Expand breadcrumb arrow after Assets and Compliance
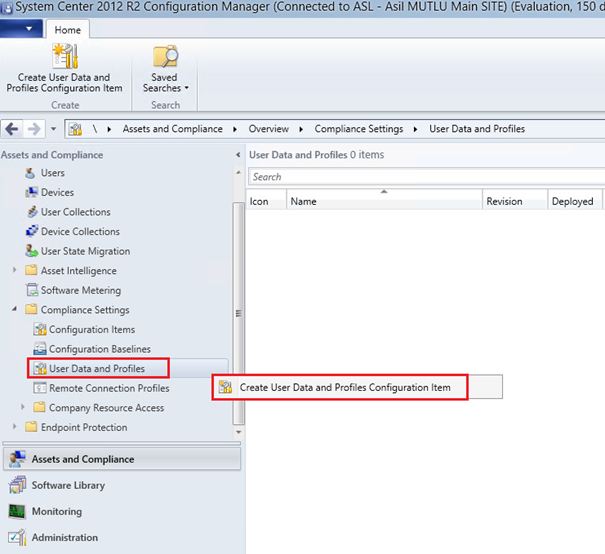This screenshot has height=554, width=605. coord(235,129)
